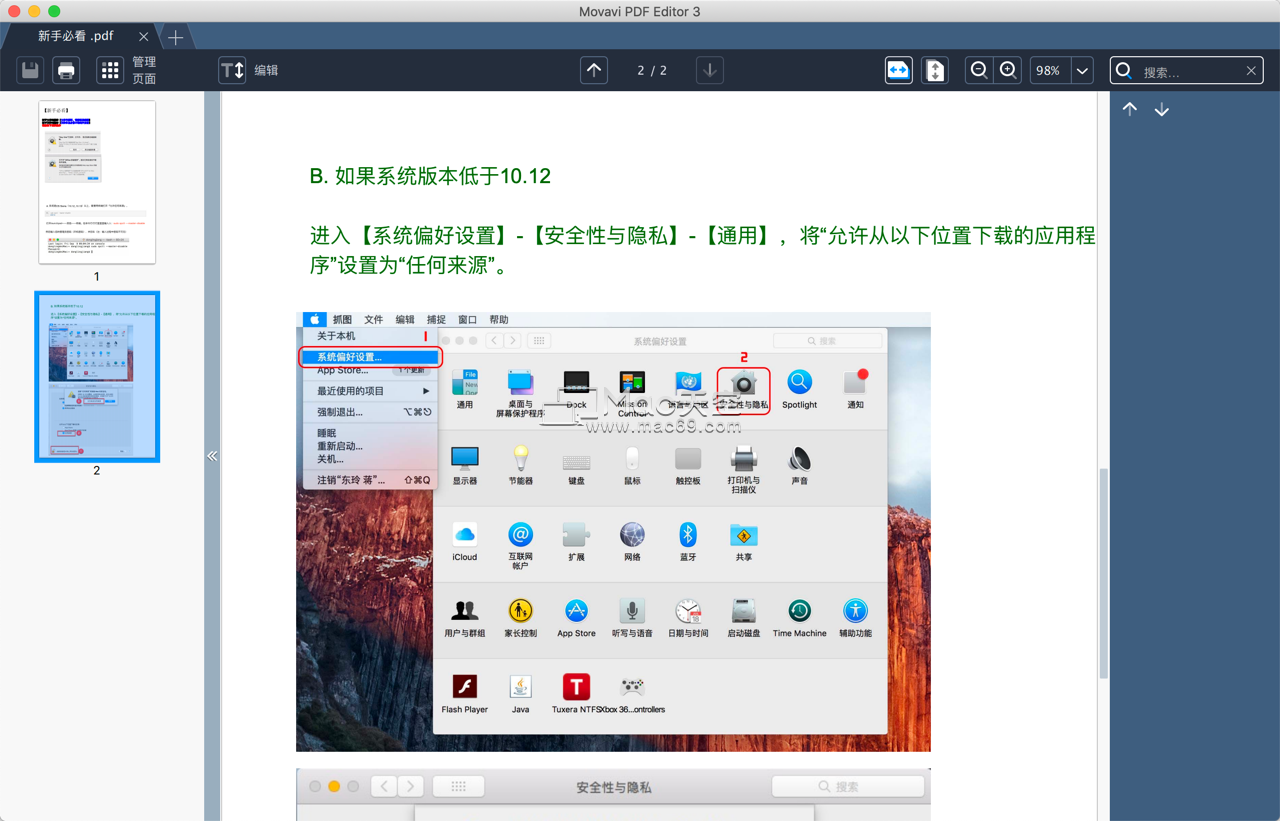The width and height of the screenshot is (1280, 821).
Task: Select the page 1 thumbnail
Action: pos(97,182)
